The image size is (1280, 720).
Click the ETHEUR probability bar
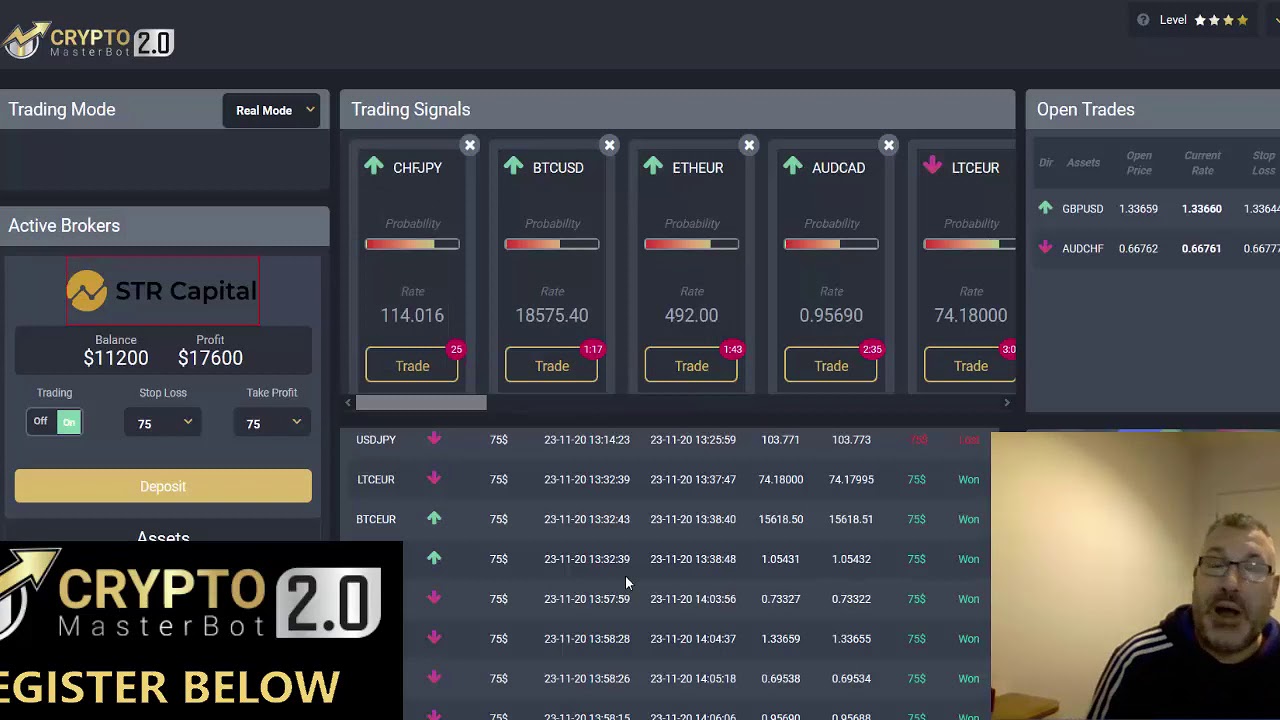click(x=691, y=244)
